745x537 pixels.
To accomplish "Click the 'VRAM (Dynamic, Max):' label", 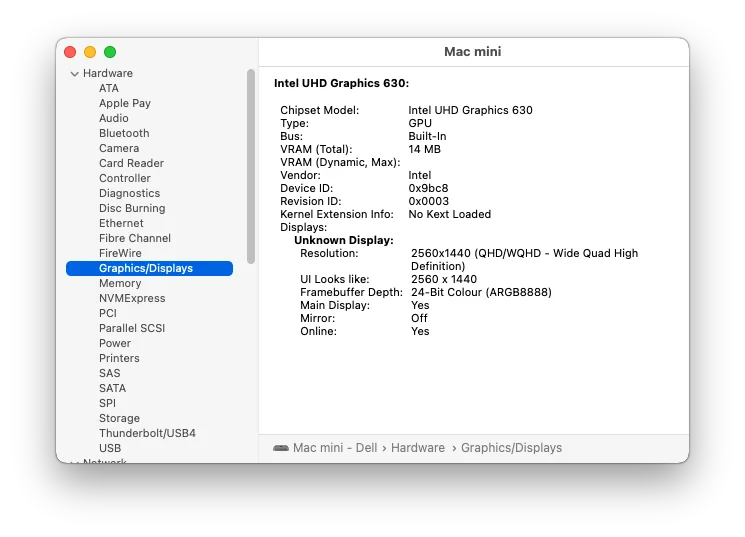I will (x=340, y=162).
